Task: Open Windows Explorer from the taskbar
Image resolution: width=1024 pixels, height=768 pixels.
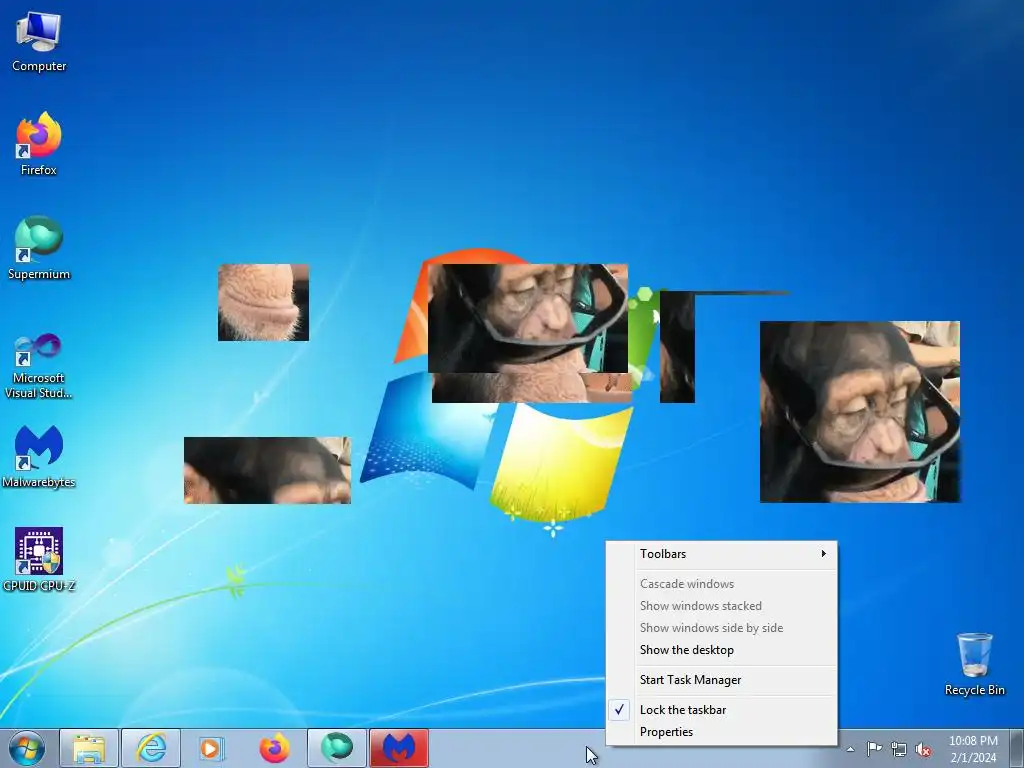Action: 89,748
